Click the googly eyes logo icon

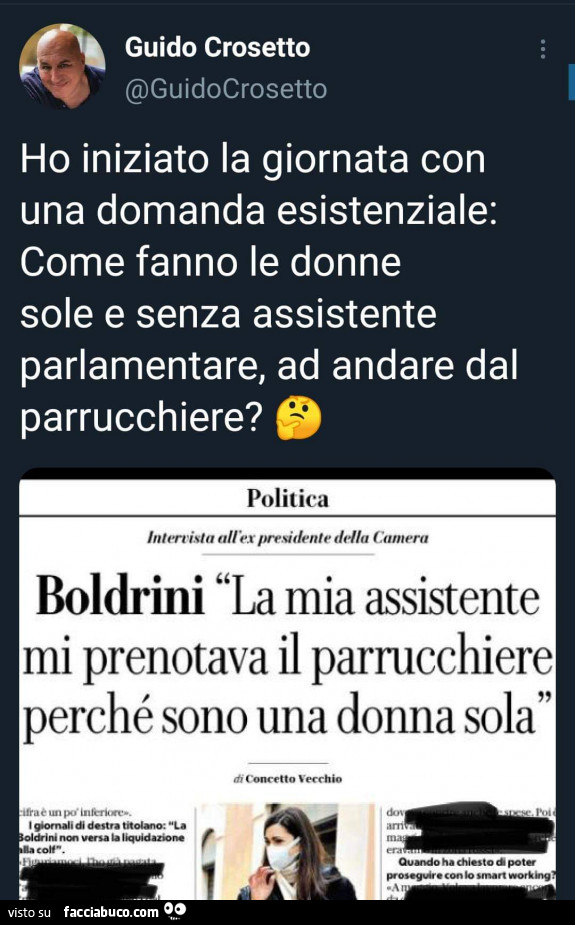(175, 911)
